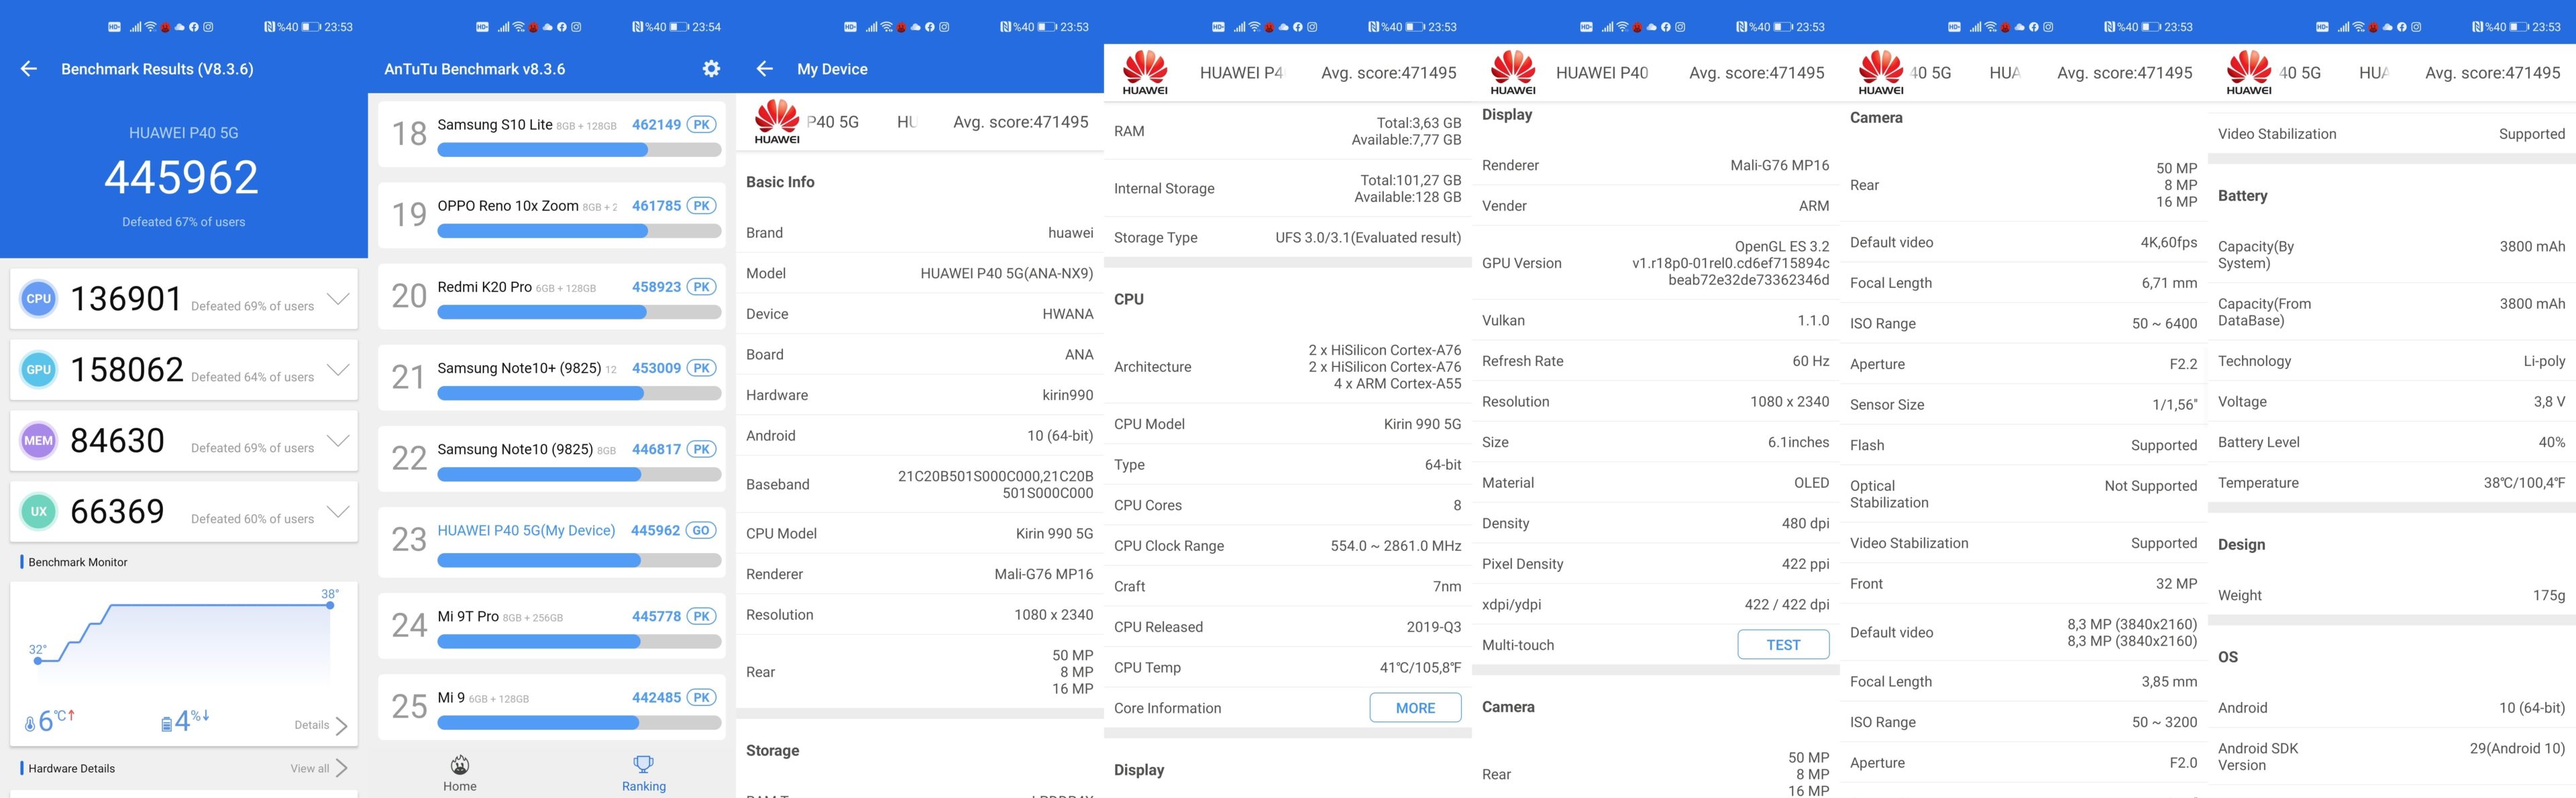Select Storage Type UFS 3.0/3.1 row
Viewport: 2576px width, 798px height.
pyautogui.click(x=1288, y=237)
